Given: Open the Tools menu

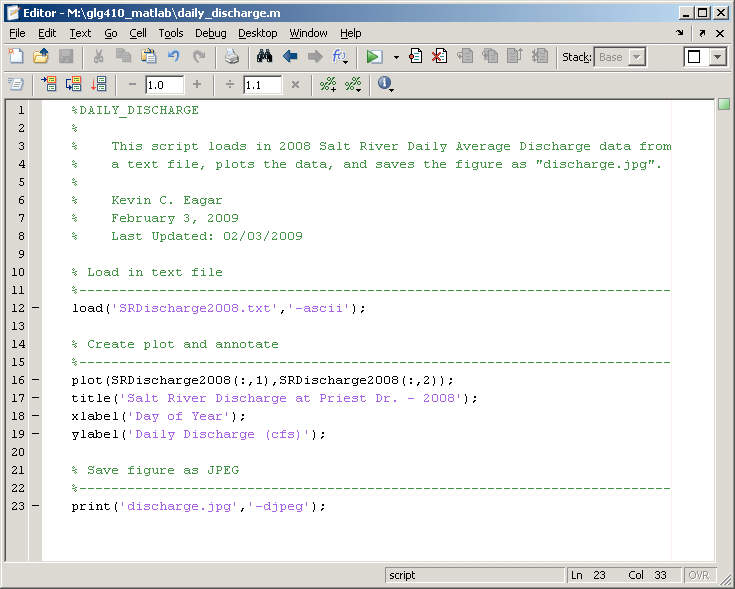Looking at the screenshot, I should [x=171, y=33].
